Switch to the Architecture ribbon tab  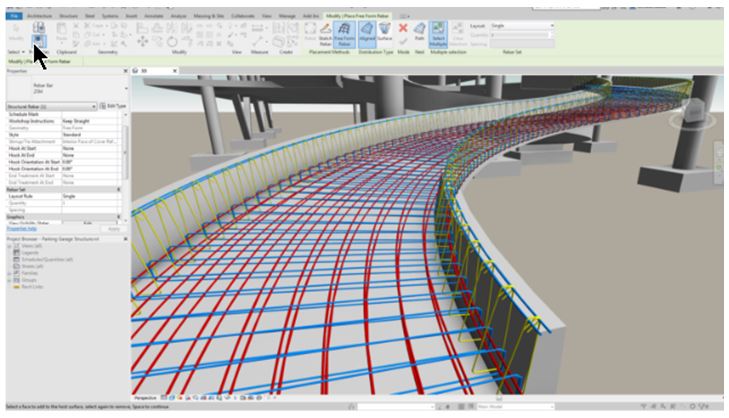40,16
